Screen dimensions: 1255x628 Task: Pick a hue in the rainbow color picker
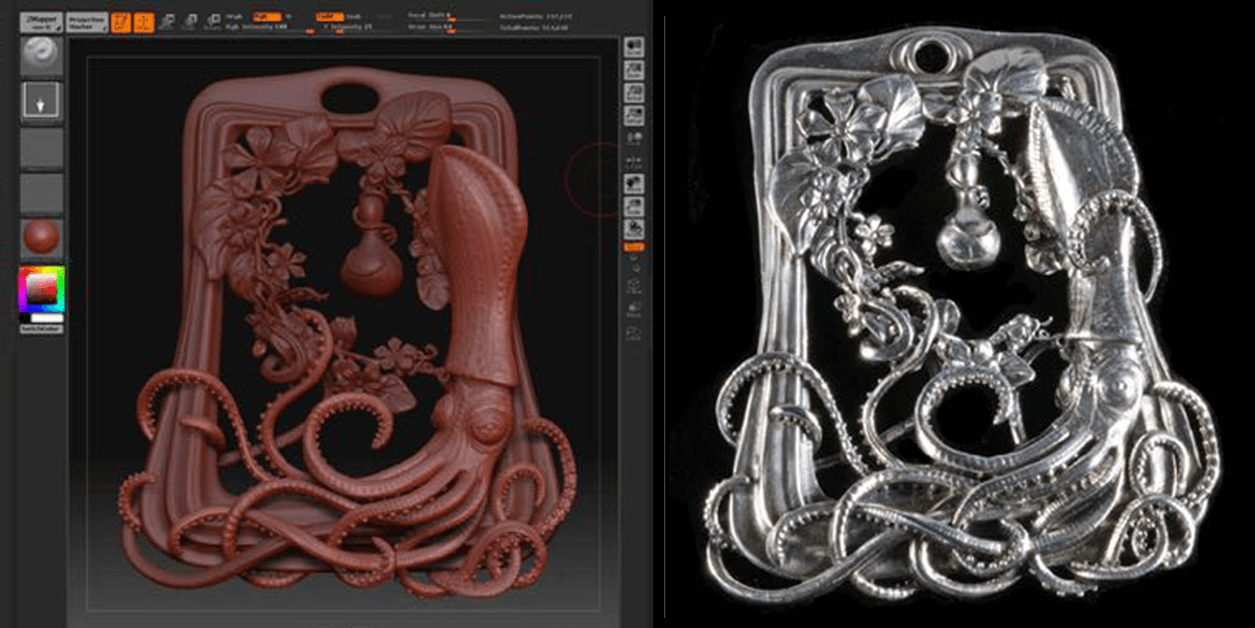pyautogui.click(x=41, y=290)
